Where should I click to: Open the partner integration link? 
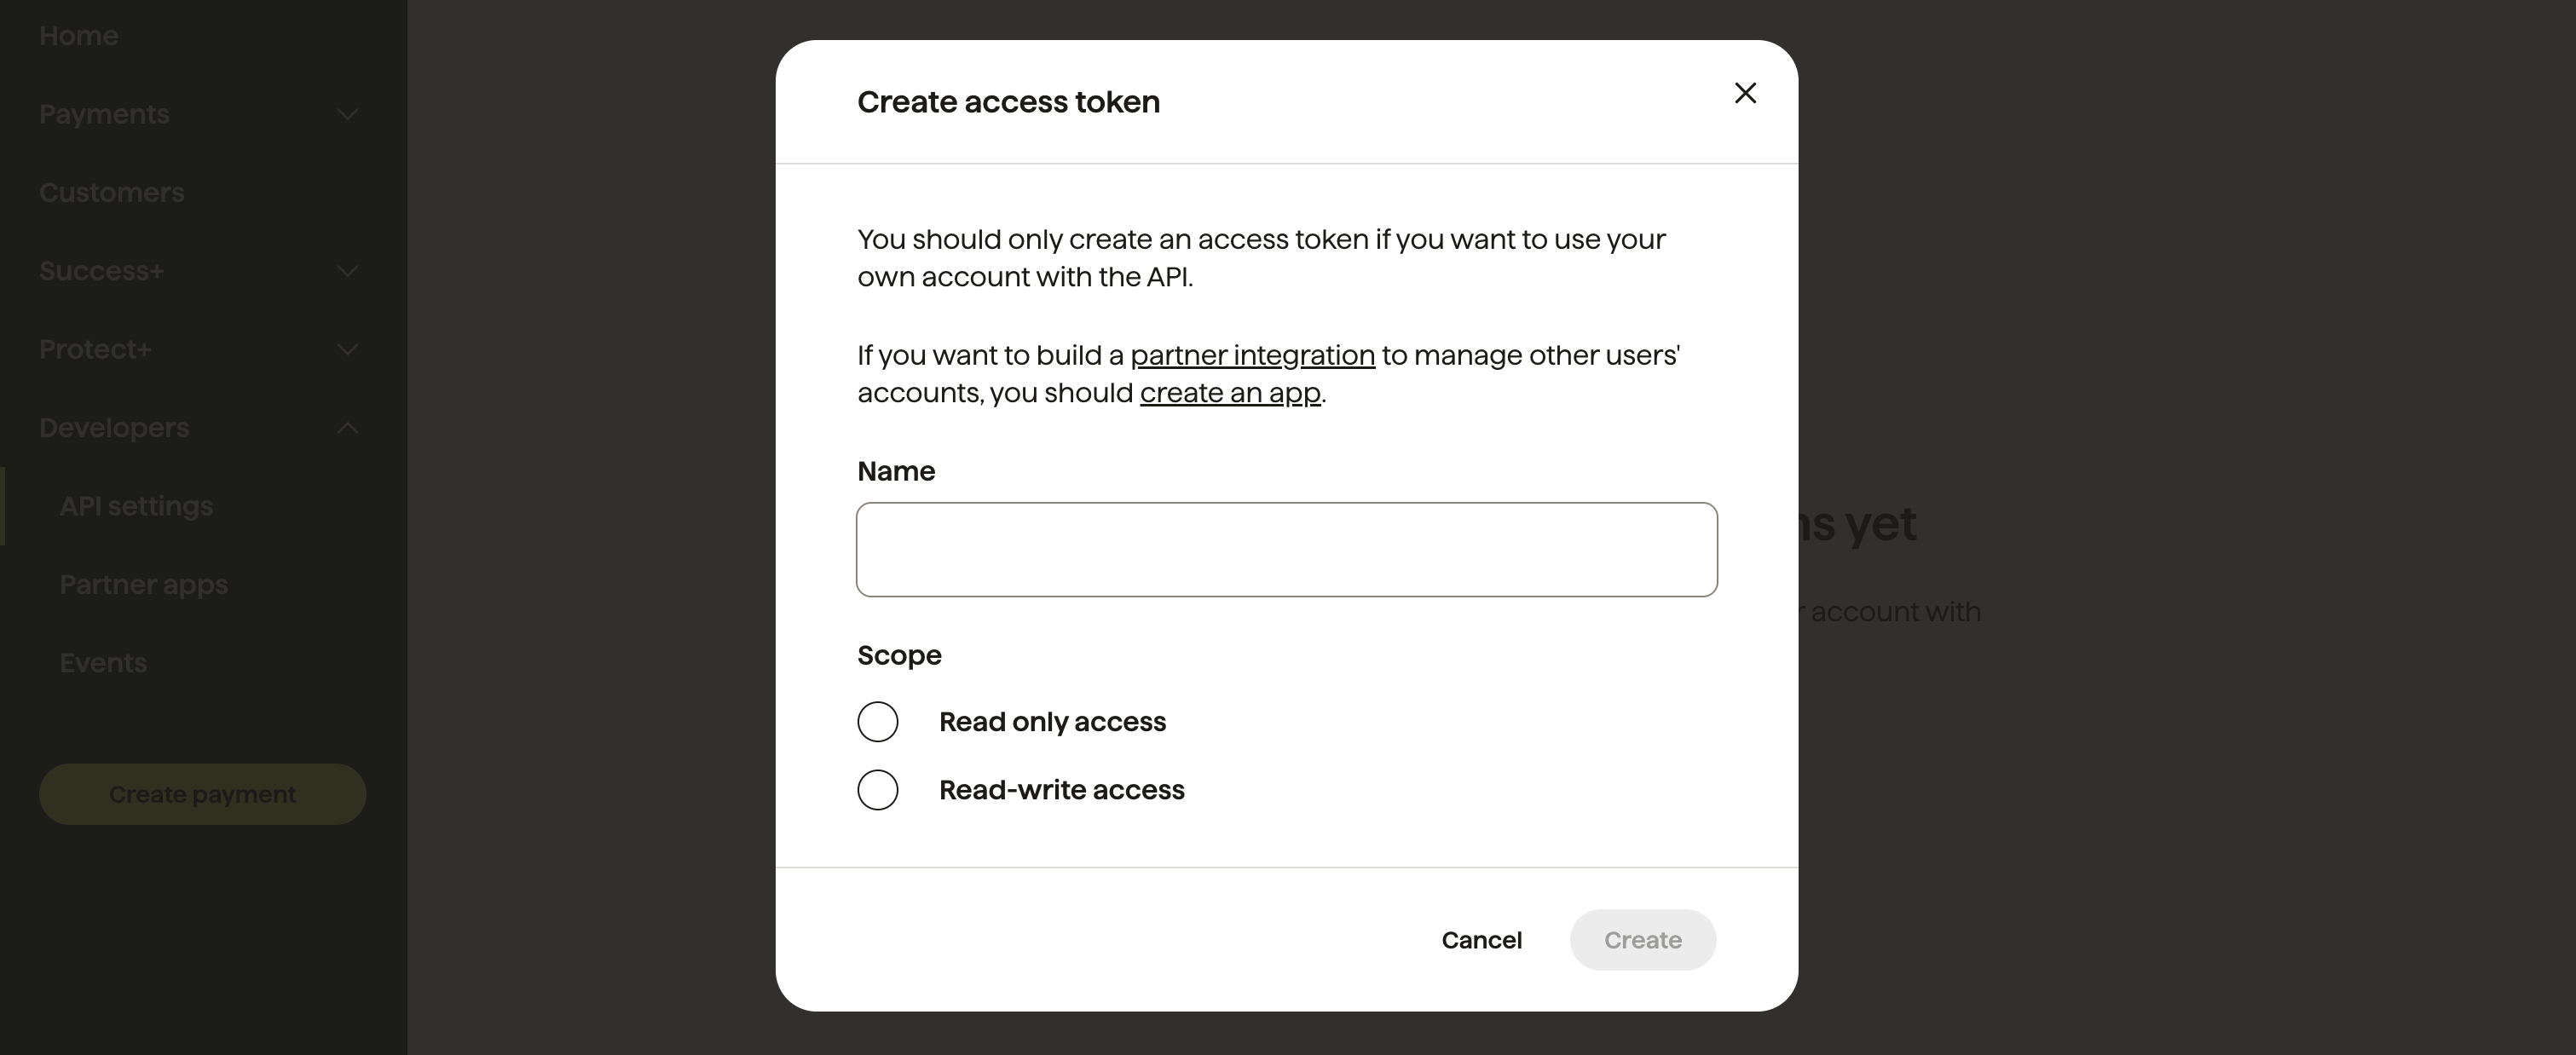coord(1252,355)
